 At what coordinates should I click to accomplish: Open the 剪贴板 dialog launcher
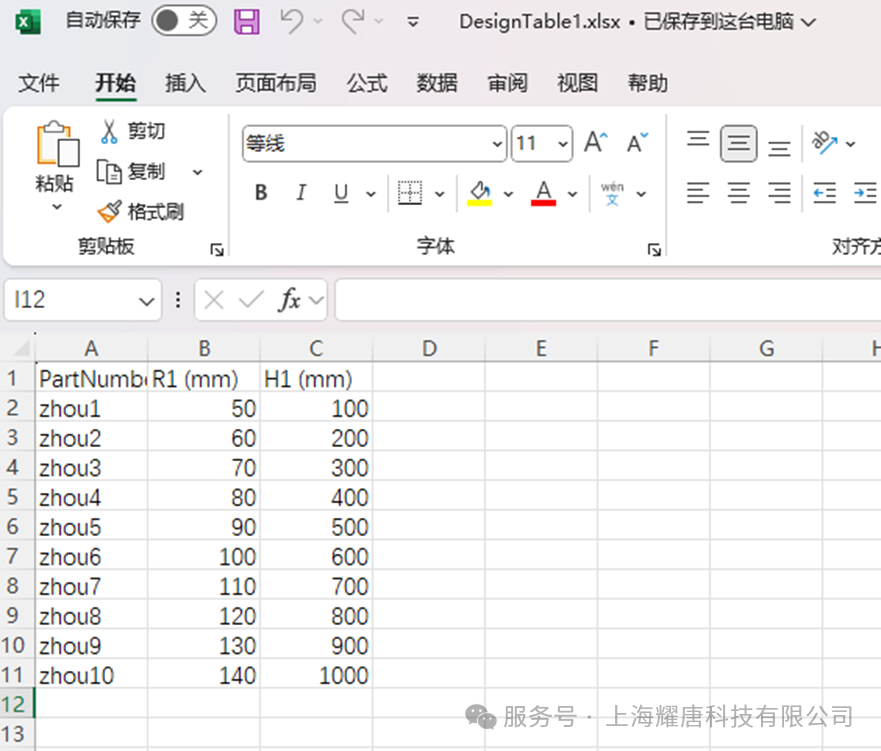click(217, 249)
